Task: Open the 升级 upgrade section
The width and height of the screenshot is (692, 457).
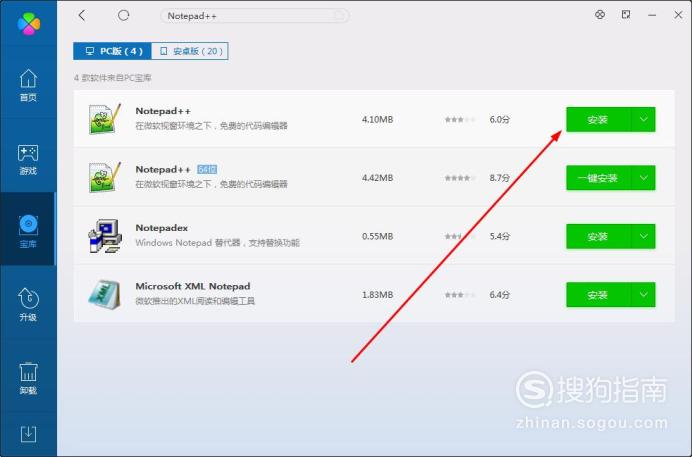Action: pos(28,304)
